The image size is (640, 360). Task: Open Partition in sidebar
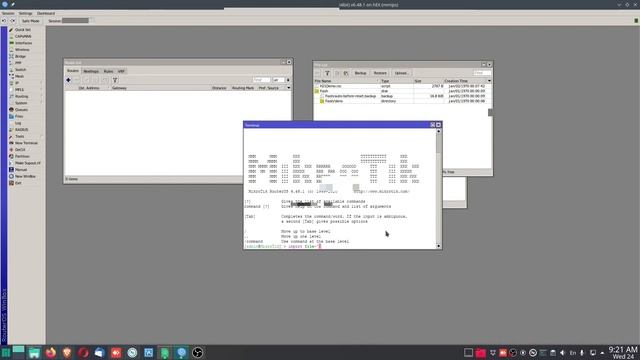click(x=23, y=156)
